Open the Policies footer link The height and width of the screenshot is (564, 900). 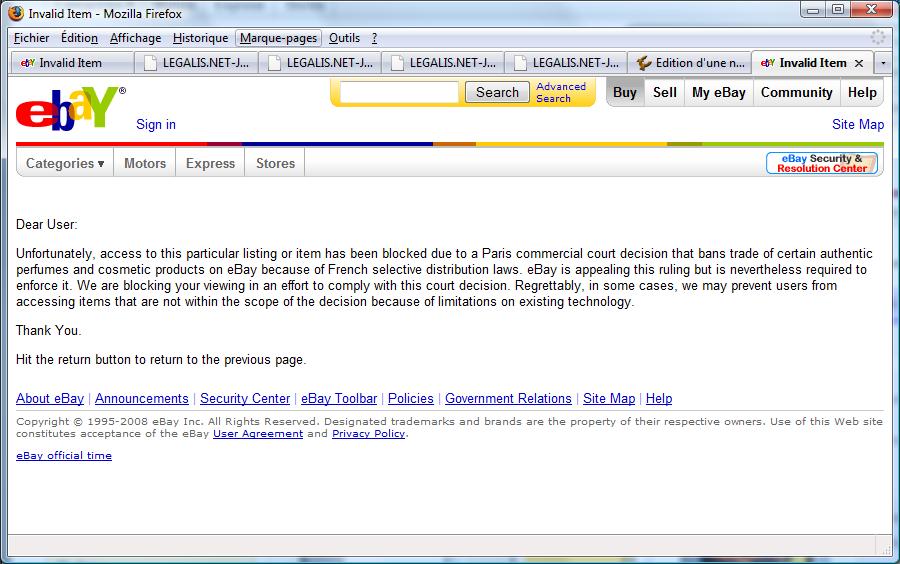click(x=410, y=398)
